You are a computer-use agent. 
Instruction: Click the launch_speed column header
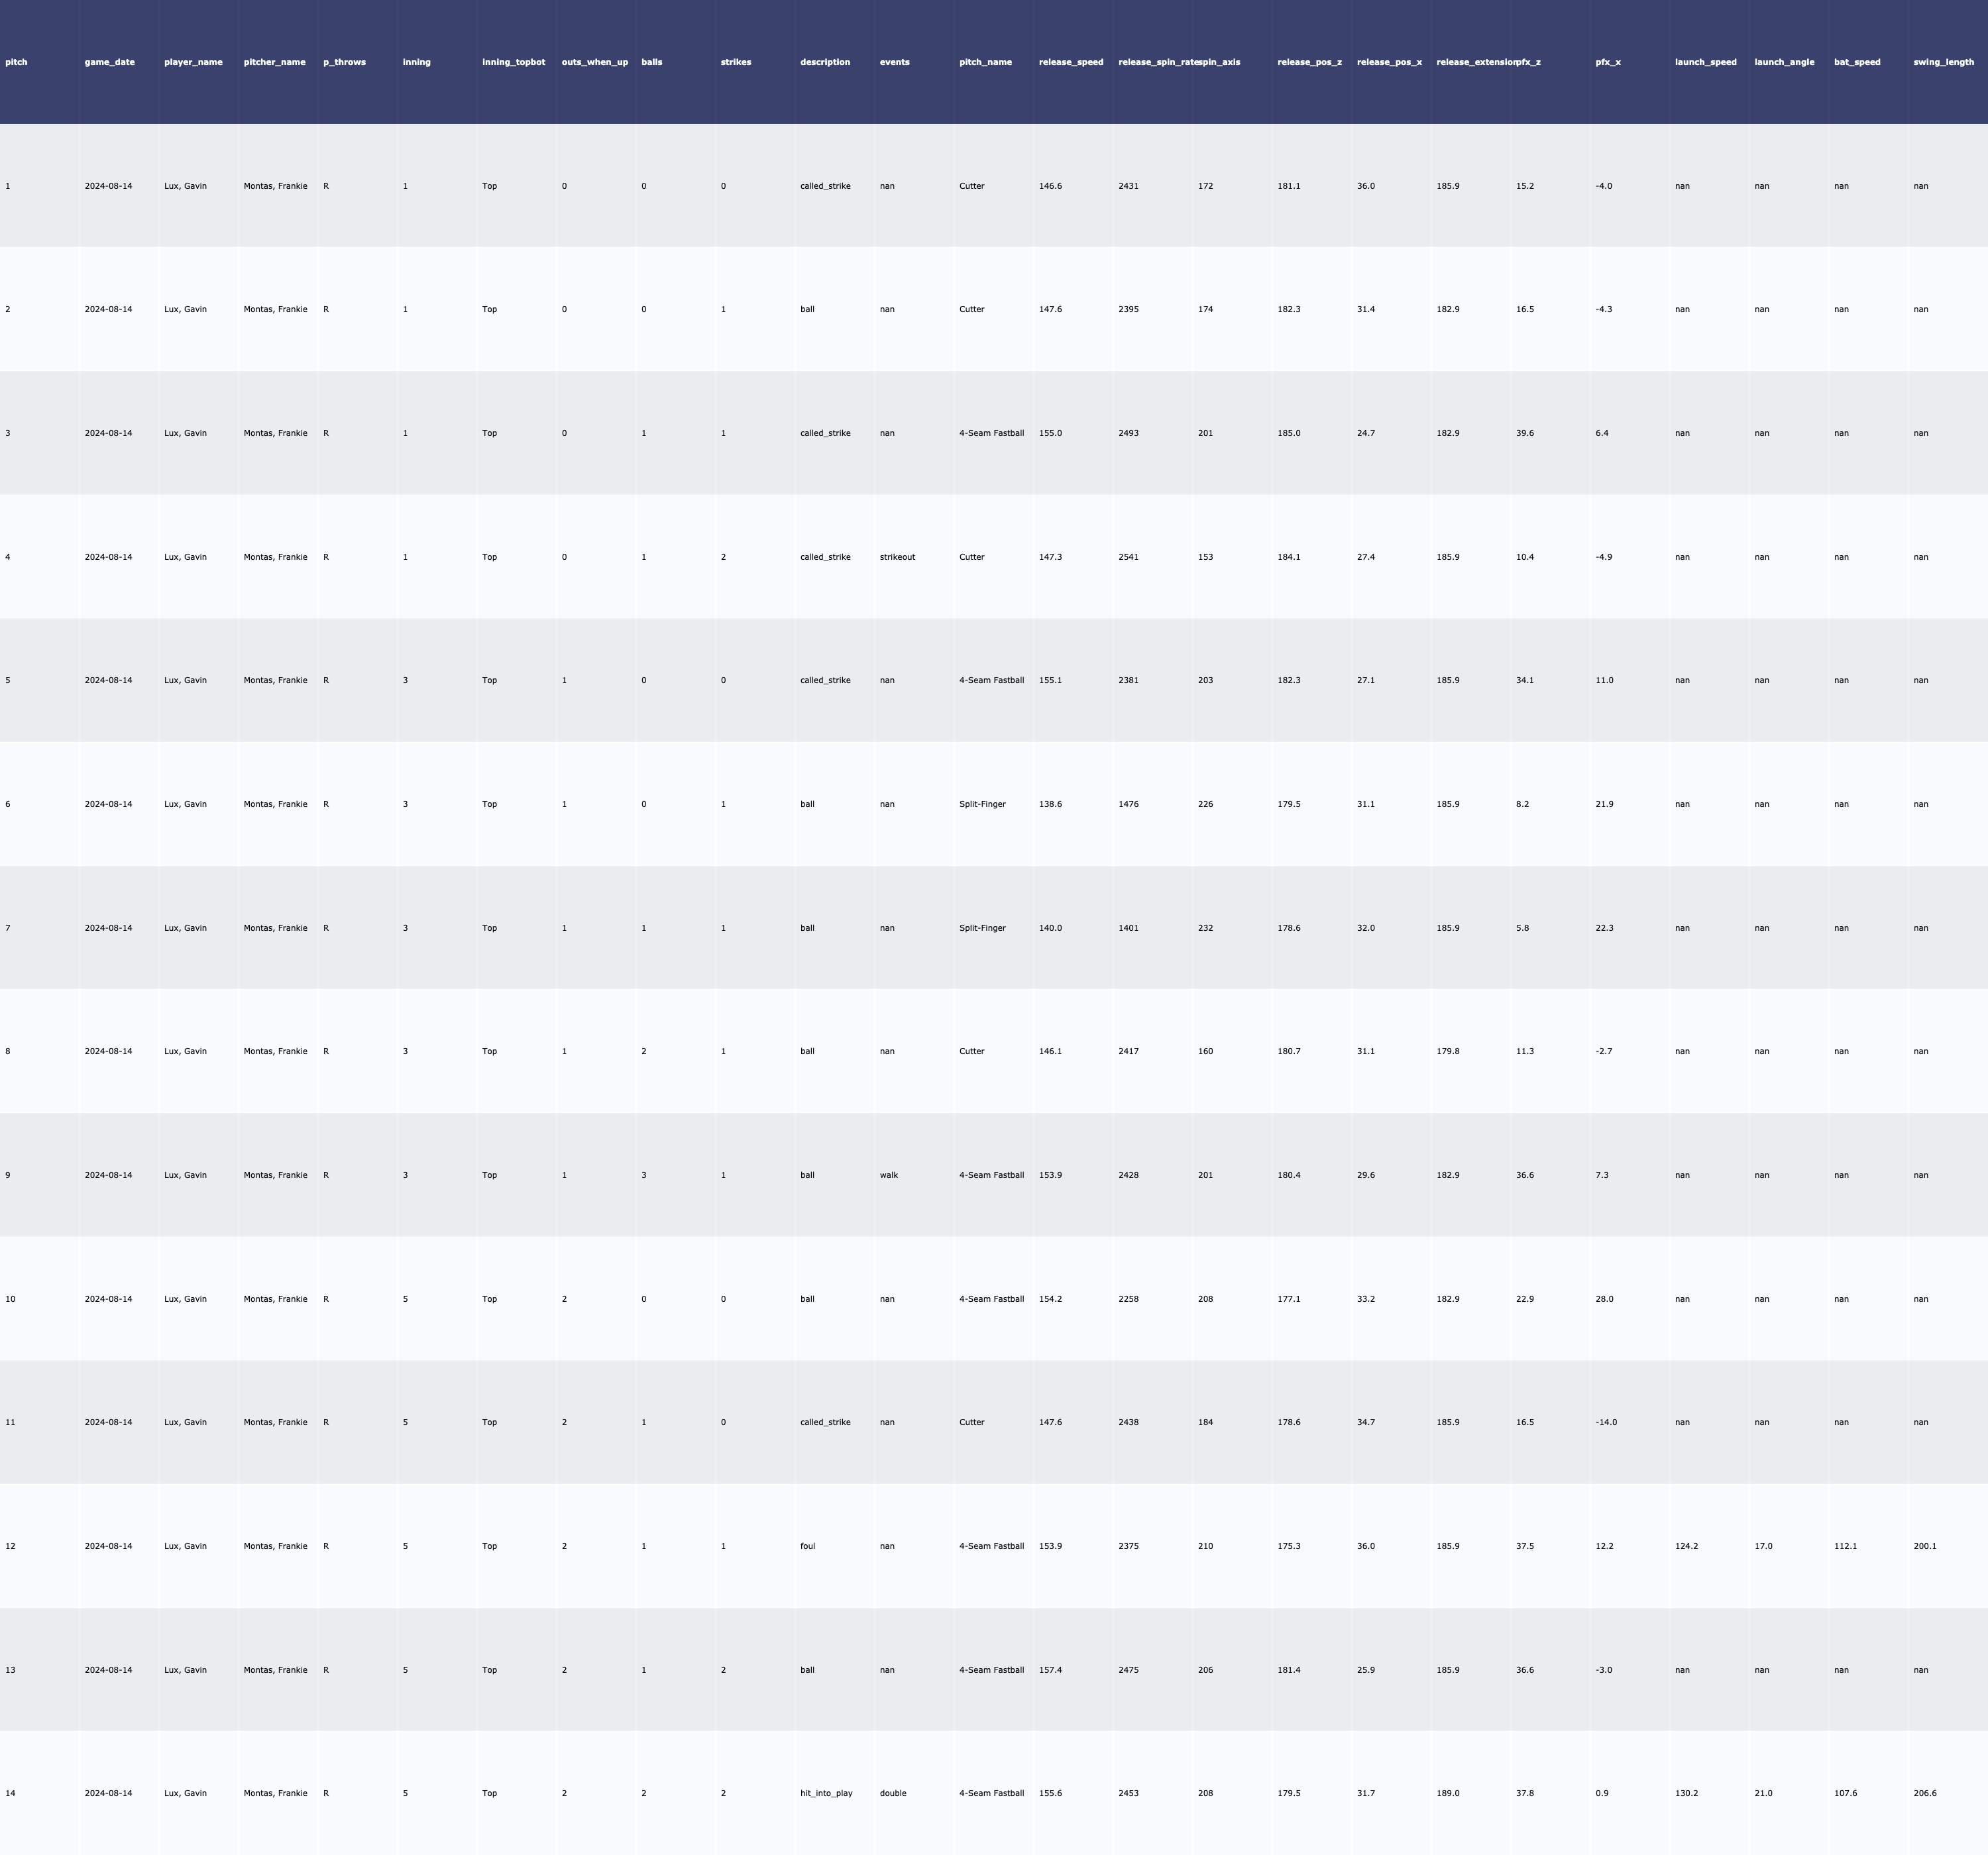tap(1705, 62)
